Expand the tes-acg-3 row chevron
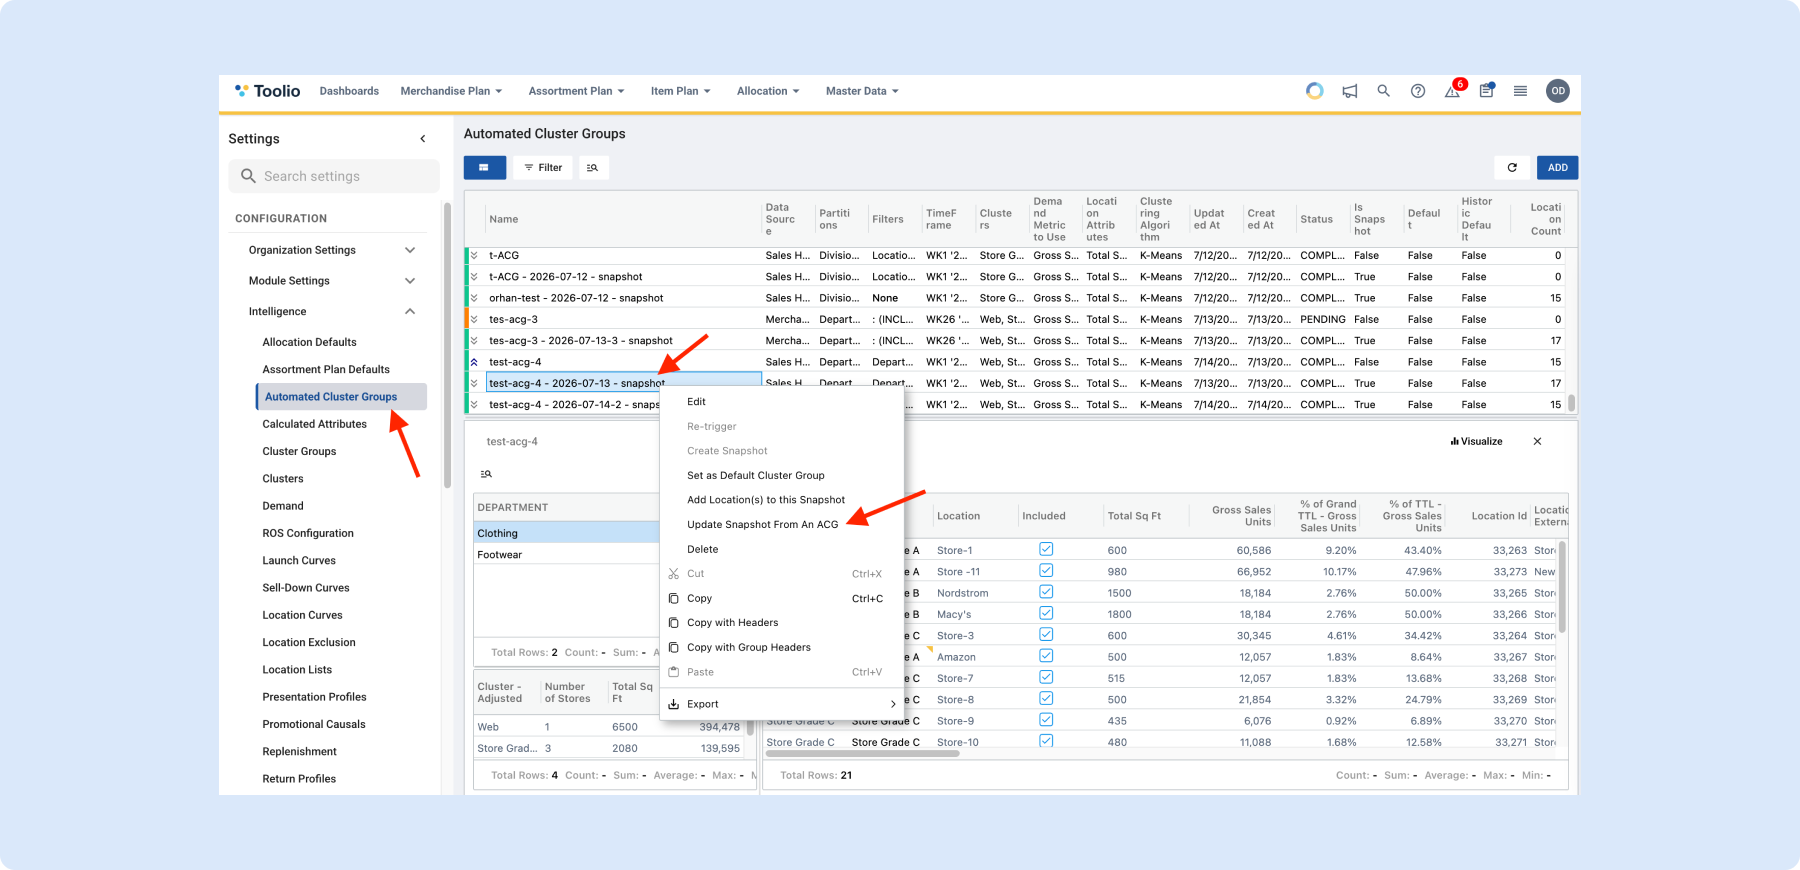 click(x=474, y=320)
